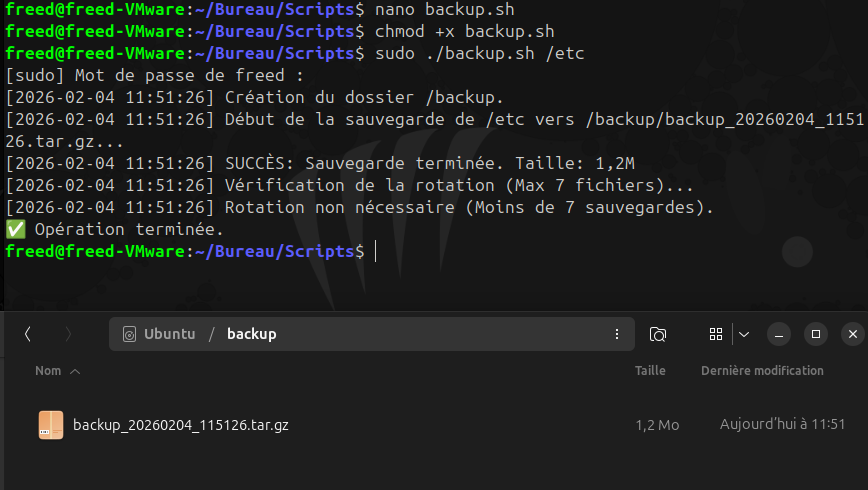Sort by the Nom column header
Screen dimensions: 868x490
tap(48, 371)
